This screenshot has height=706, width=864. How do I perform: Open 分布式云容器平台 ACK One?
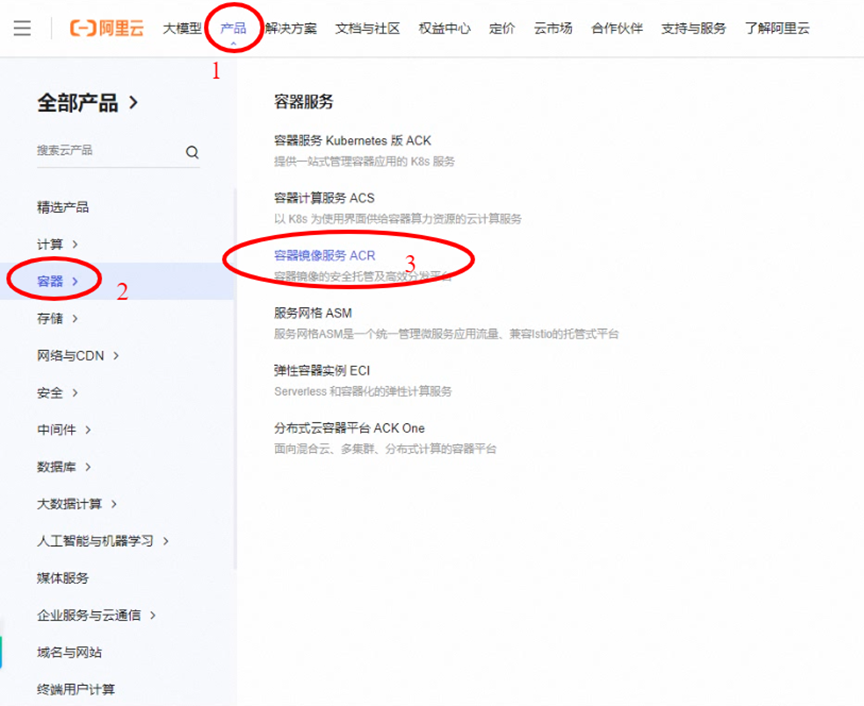coord(349,428)
